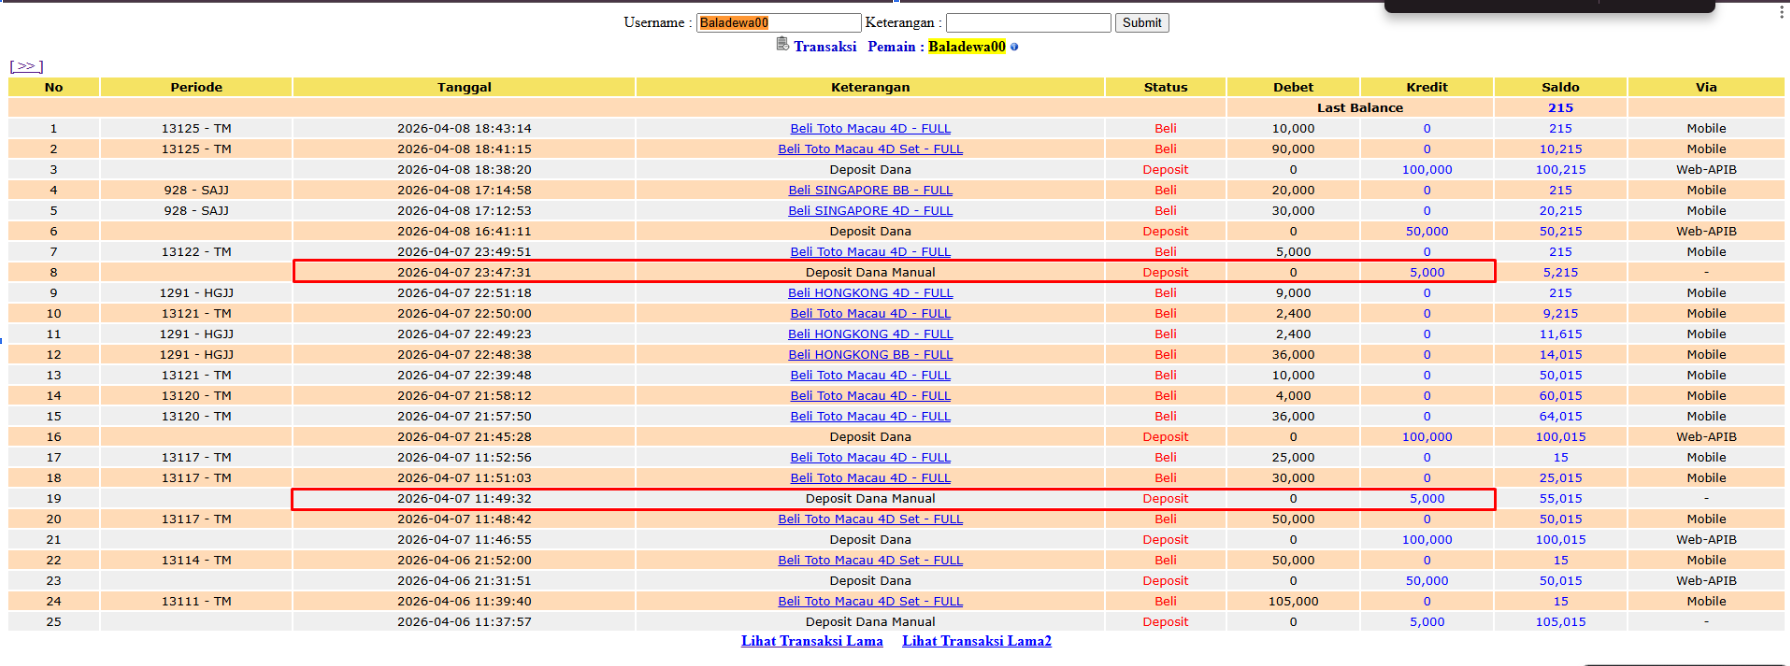Open Beli Toto Macau 4D link in row 14
1790x666 pixels.
point(870,396)
